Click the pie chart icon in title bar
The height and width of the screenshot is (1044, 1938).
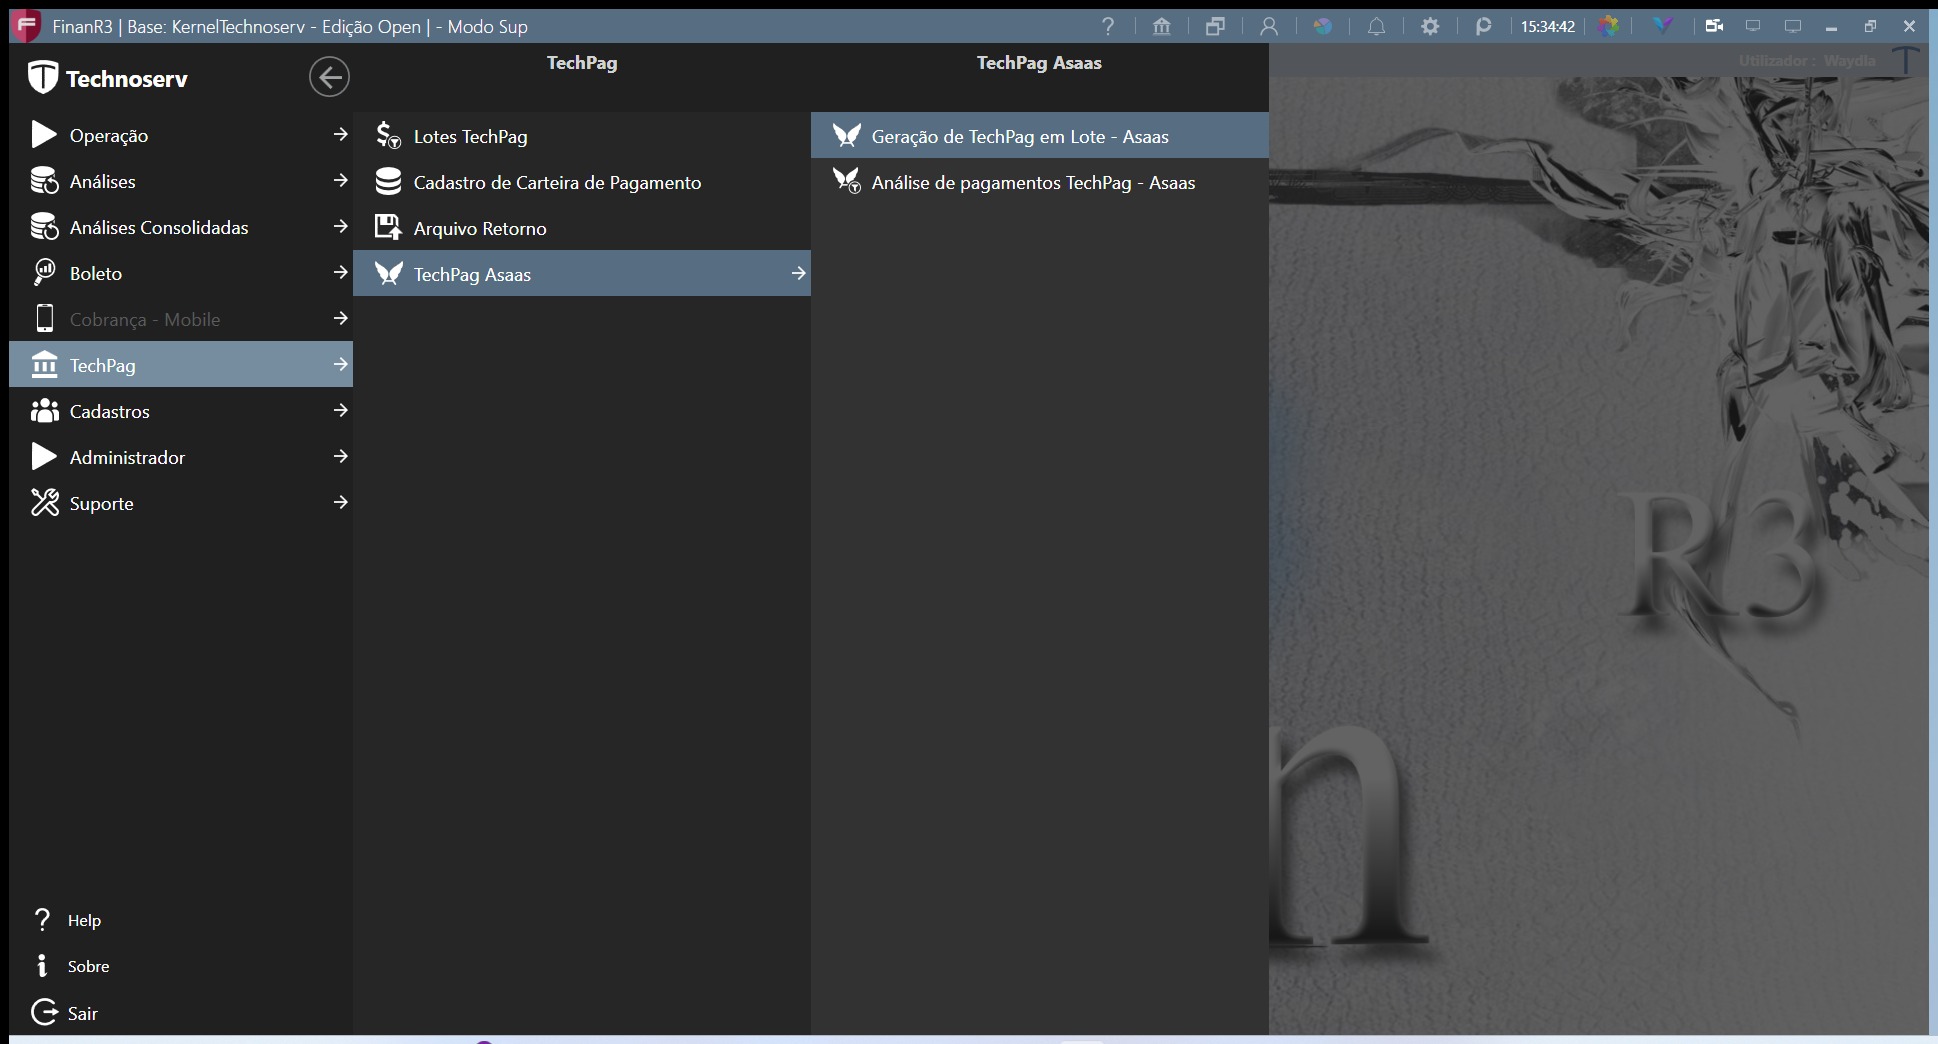[1323, 26]
